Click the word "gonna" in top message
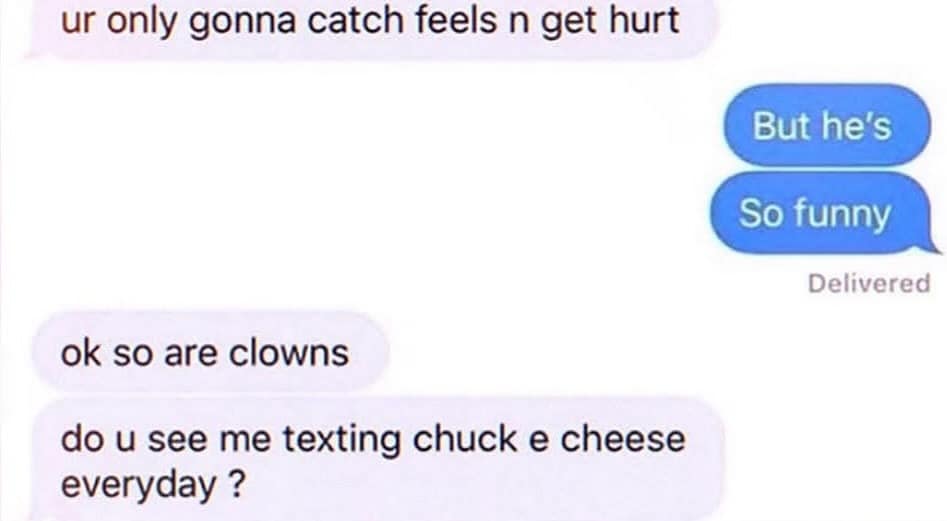Image resolution: width=947 pixels, height=521 pixels. [243, 22]
